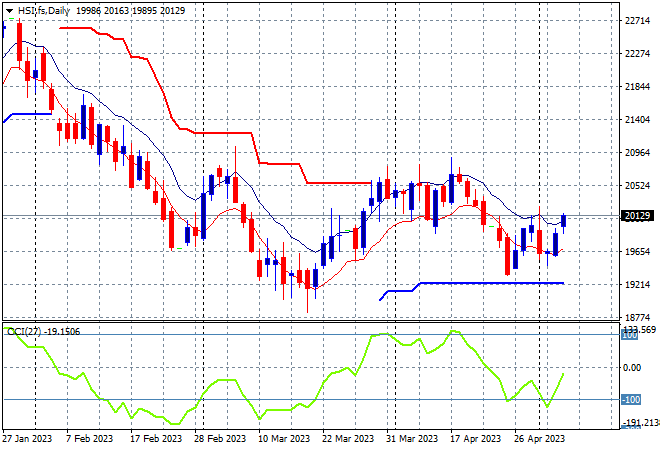Image resolution: width=660 pixels, height=450 pixels.
Task: Select the HSI,fs,Daily chart title text
Action: coord(43,11)
